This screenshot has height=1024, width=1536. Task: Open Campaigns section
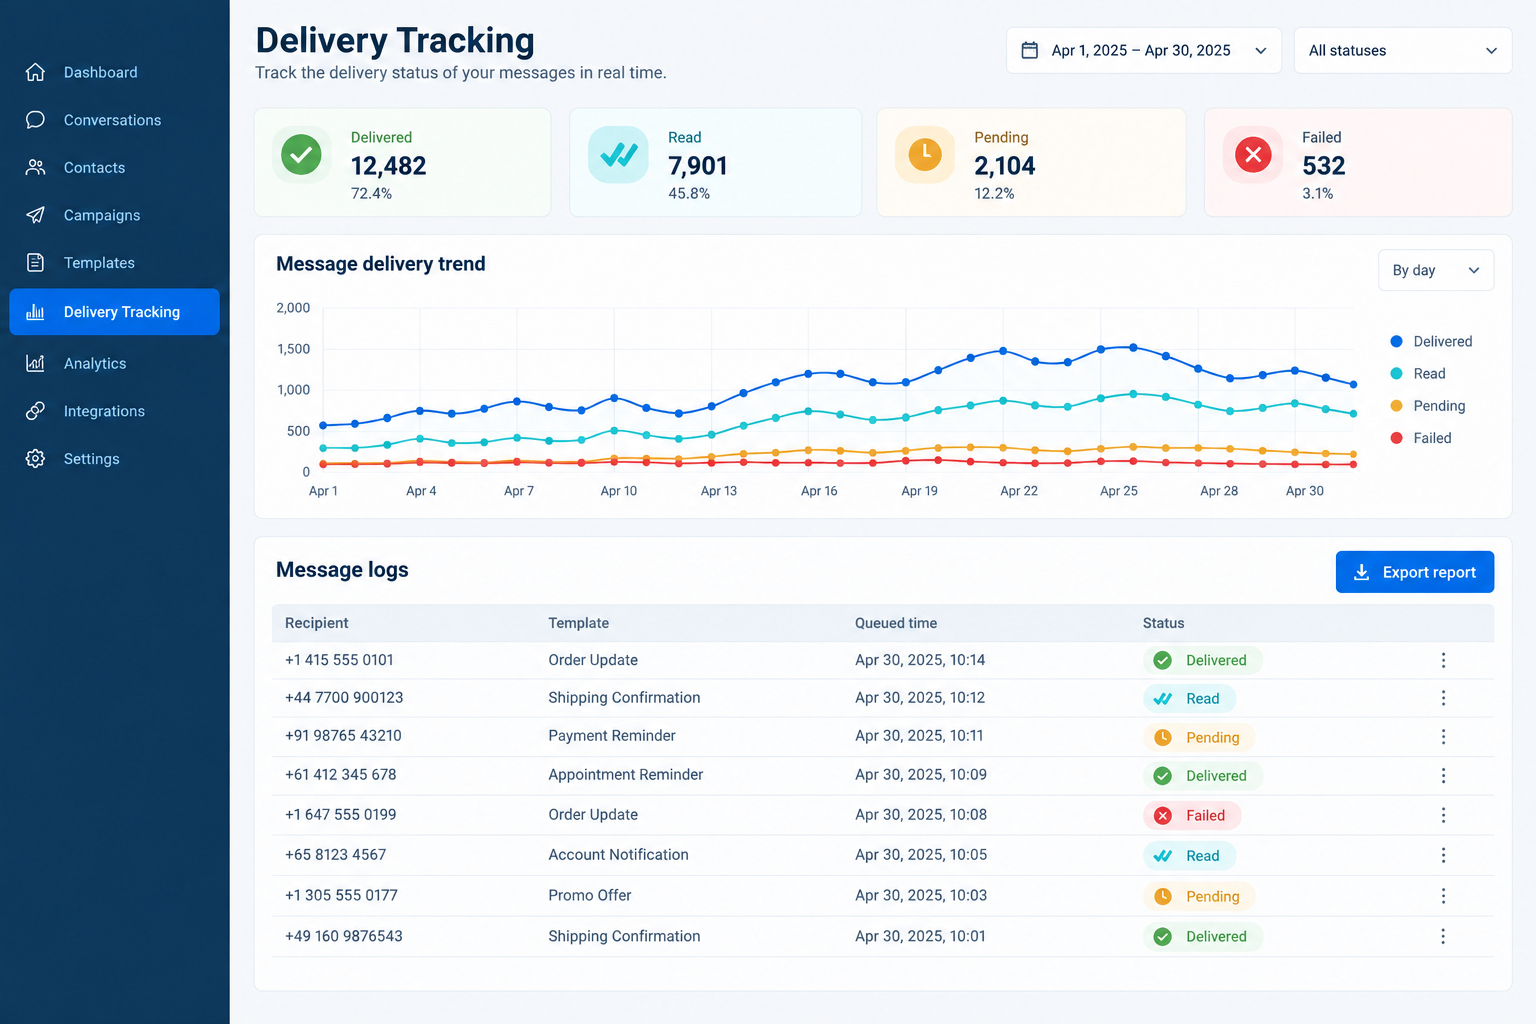(102, 215)
